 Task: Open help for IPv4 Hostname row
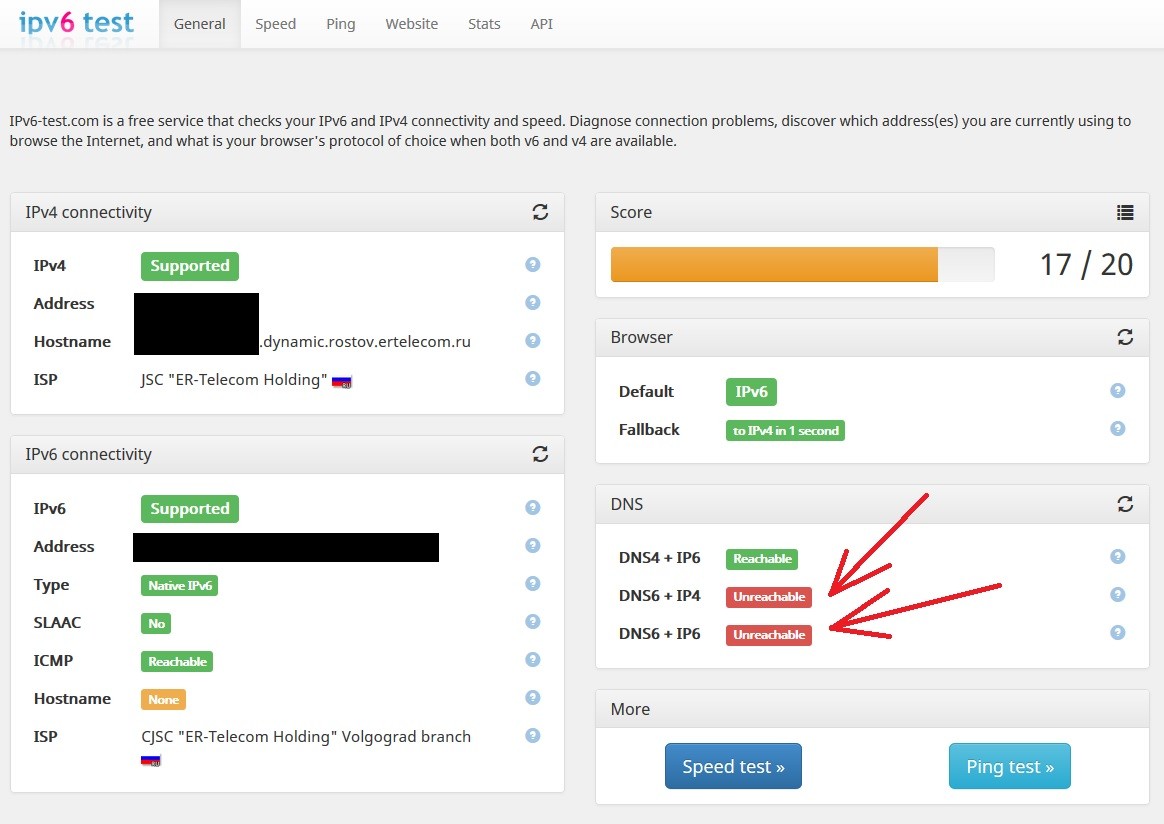(533, 340)
